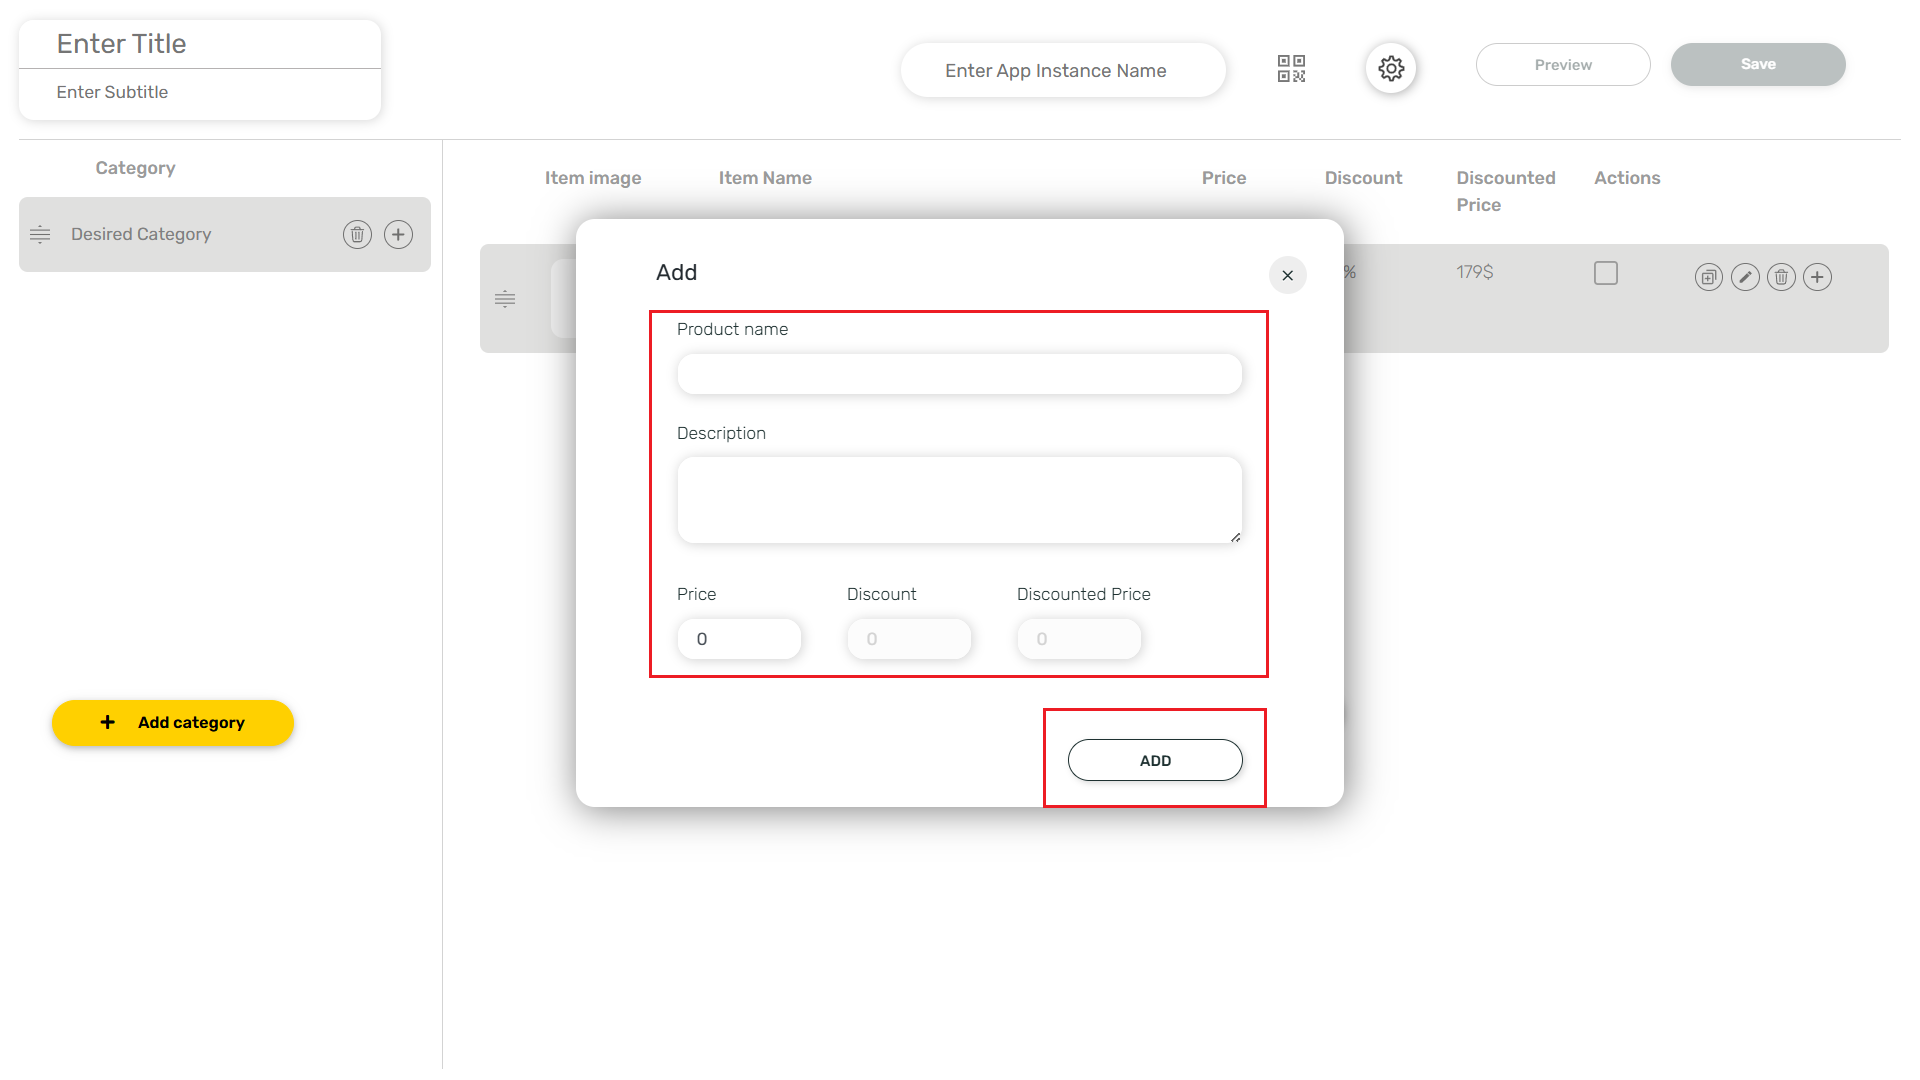Click the yellow Add category button
Viewport: 1920px width, 1080px height.
(173, 722)
